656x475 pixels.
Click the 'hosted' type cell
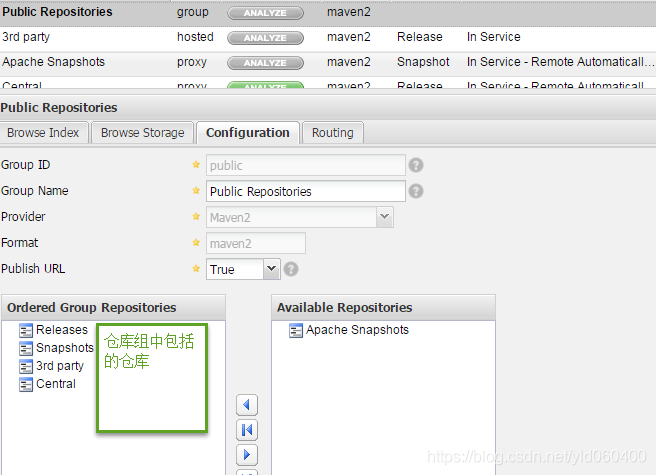(195, 37)
